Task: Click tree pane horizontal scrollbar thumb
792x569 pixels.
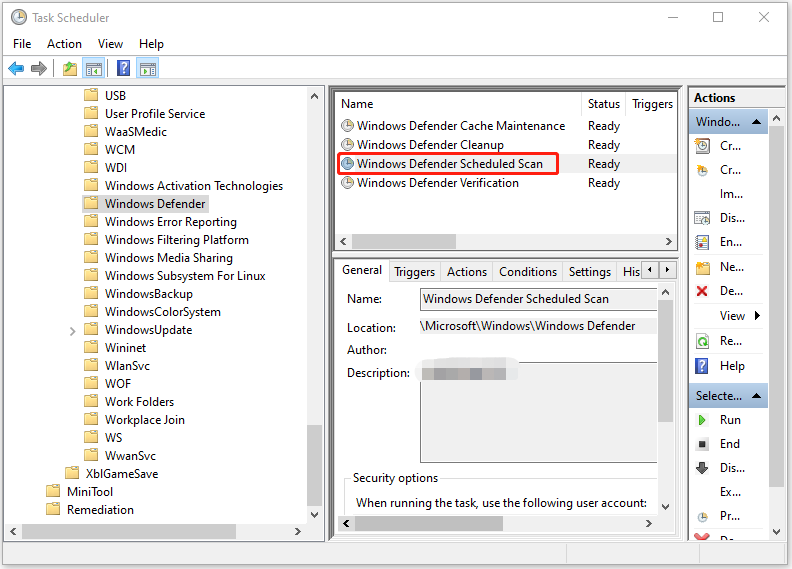Action: [129, 531]
